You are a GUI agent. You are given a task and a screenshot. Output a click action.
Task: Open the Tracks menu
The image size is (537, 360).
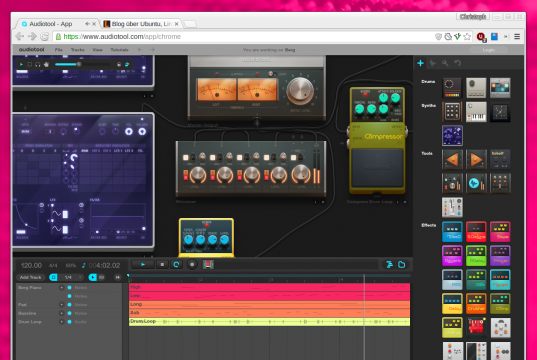[77, 50]
